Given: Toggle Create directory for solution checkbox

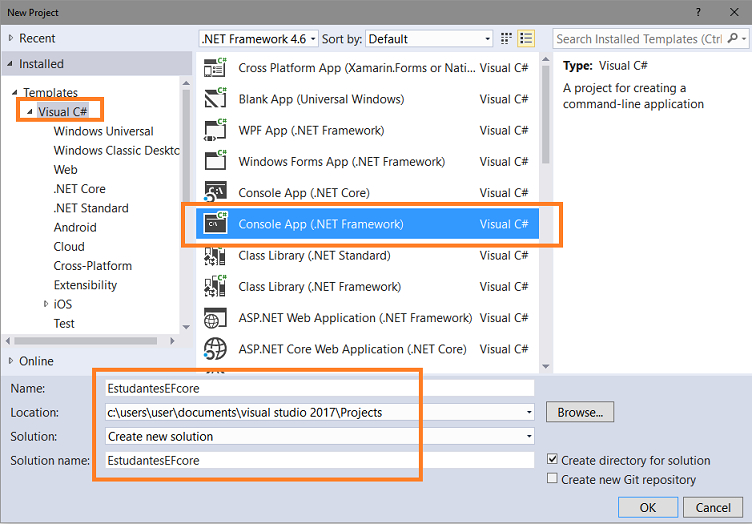Looking at the screenshot, I should click(552, 459).
